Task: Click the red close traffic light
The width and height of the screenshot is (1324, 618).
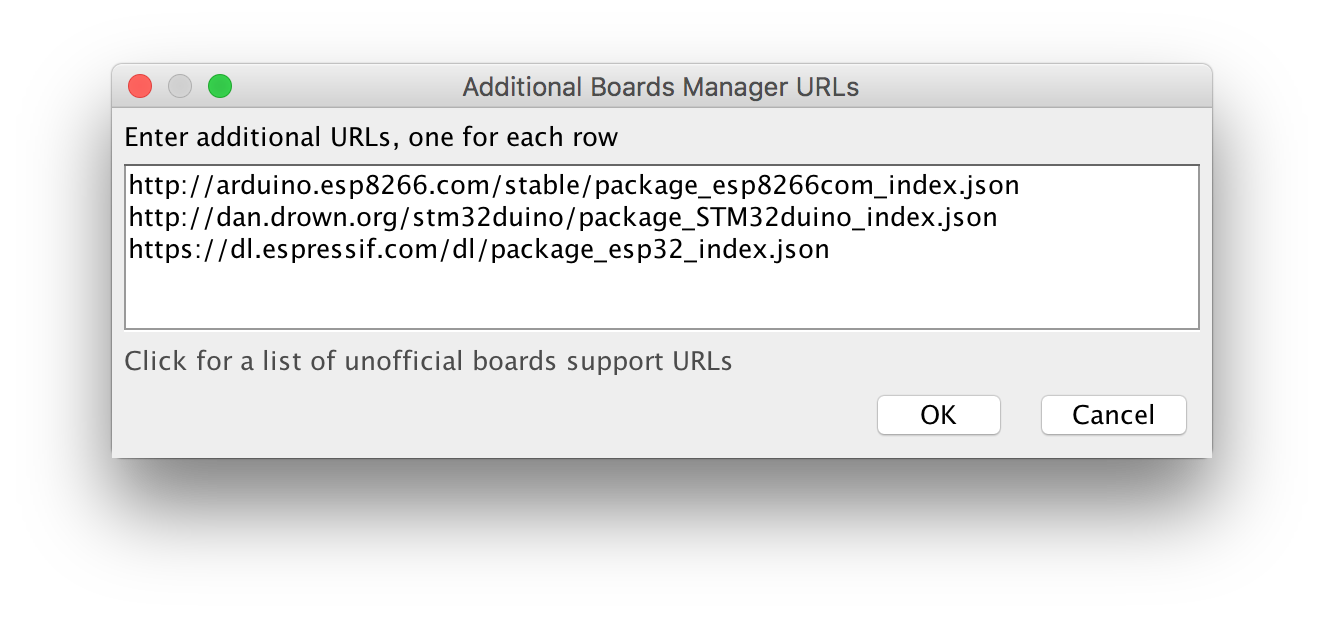Action: point(139,86)
